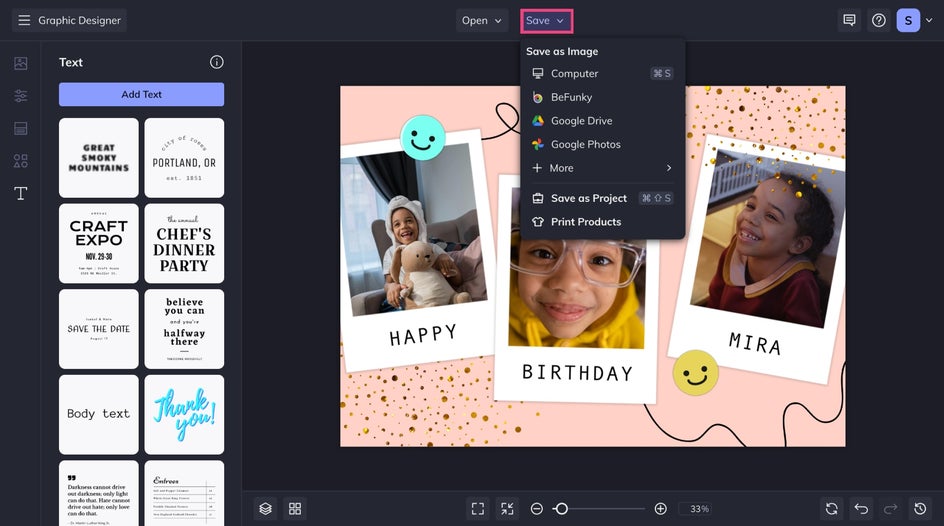The width and height of the screenshot is (944, 526).
Task: Click the undo arrow icon
Action: coord(862,509)
